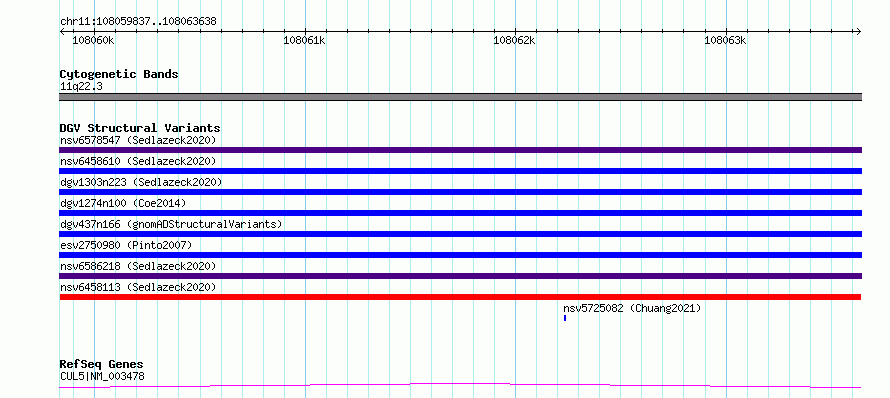The image size is (890, 398).
Task: Open the RefSeq Genes track heading
Action: coord(101,365)
